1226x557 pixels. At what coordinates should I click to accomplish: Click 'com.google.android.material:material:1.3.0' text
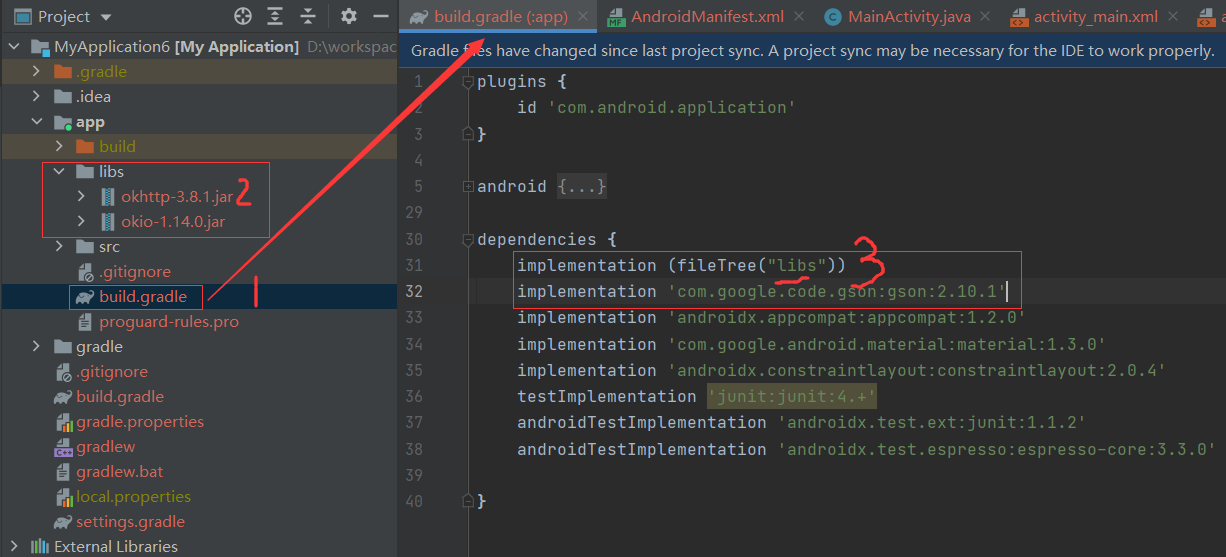[886, 345]
